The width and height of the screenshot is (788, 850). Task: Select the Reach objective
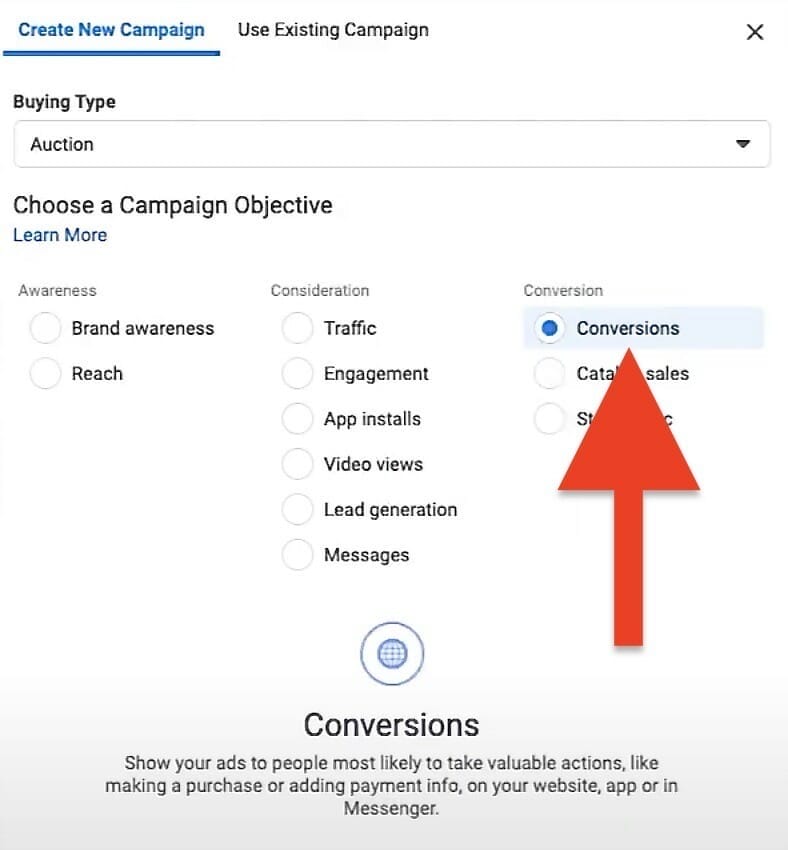(46, 373)
